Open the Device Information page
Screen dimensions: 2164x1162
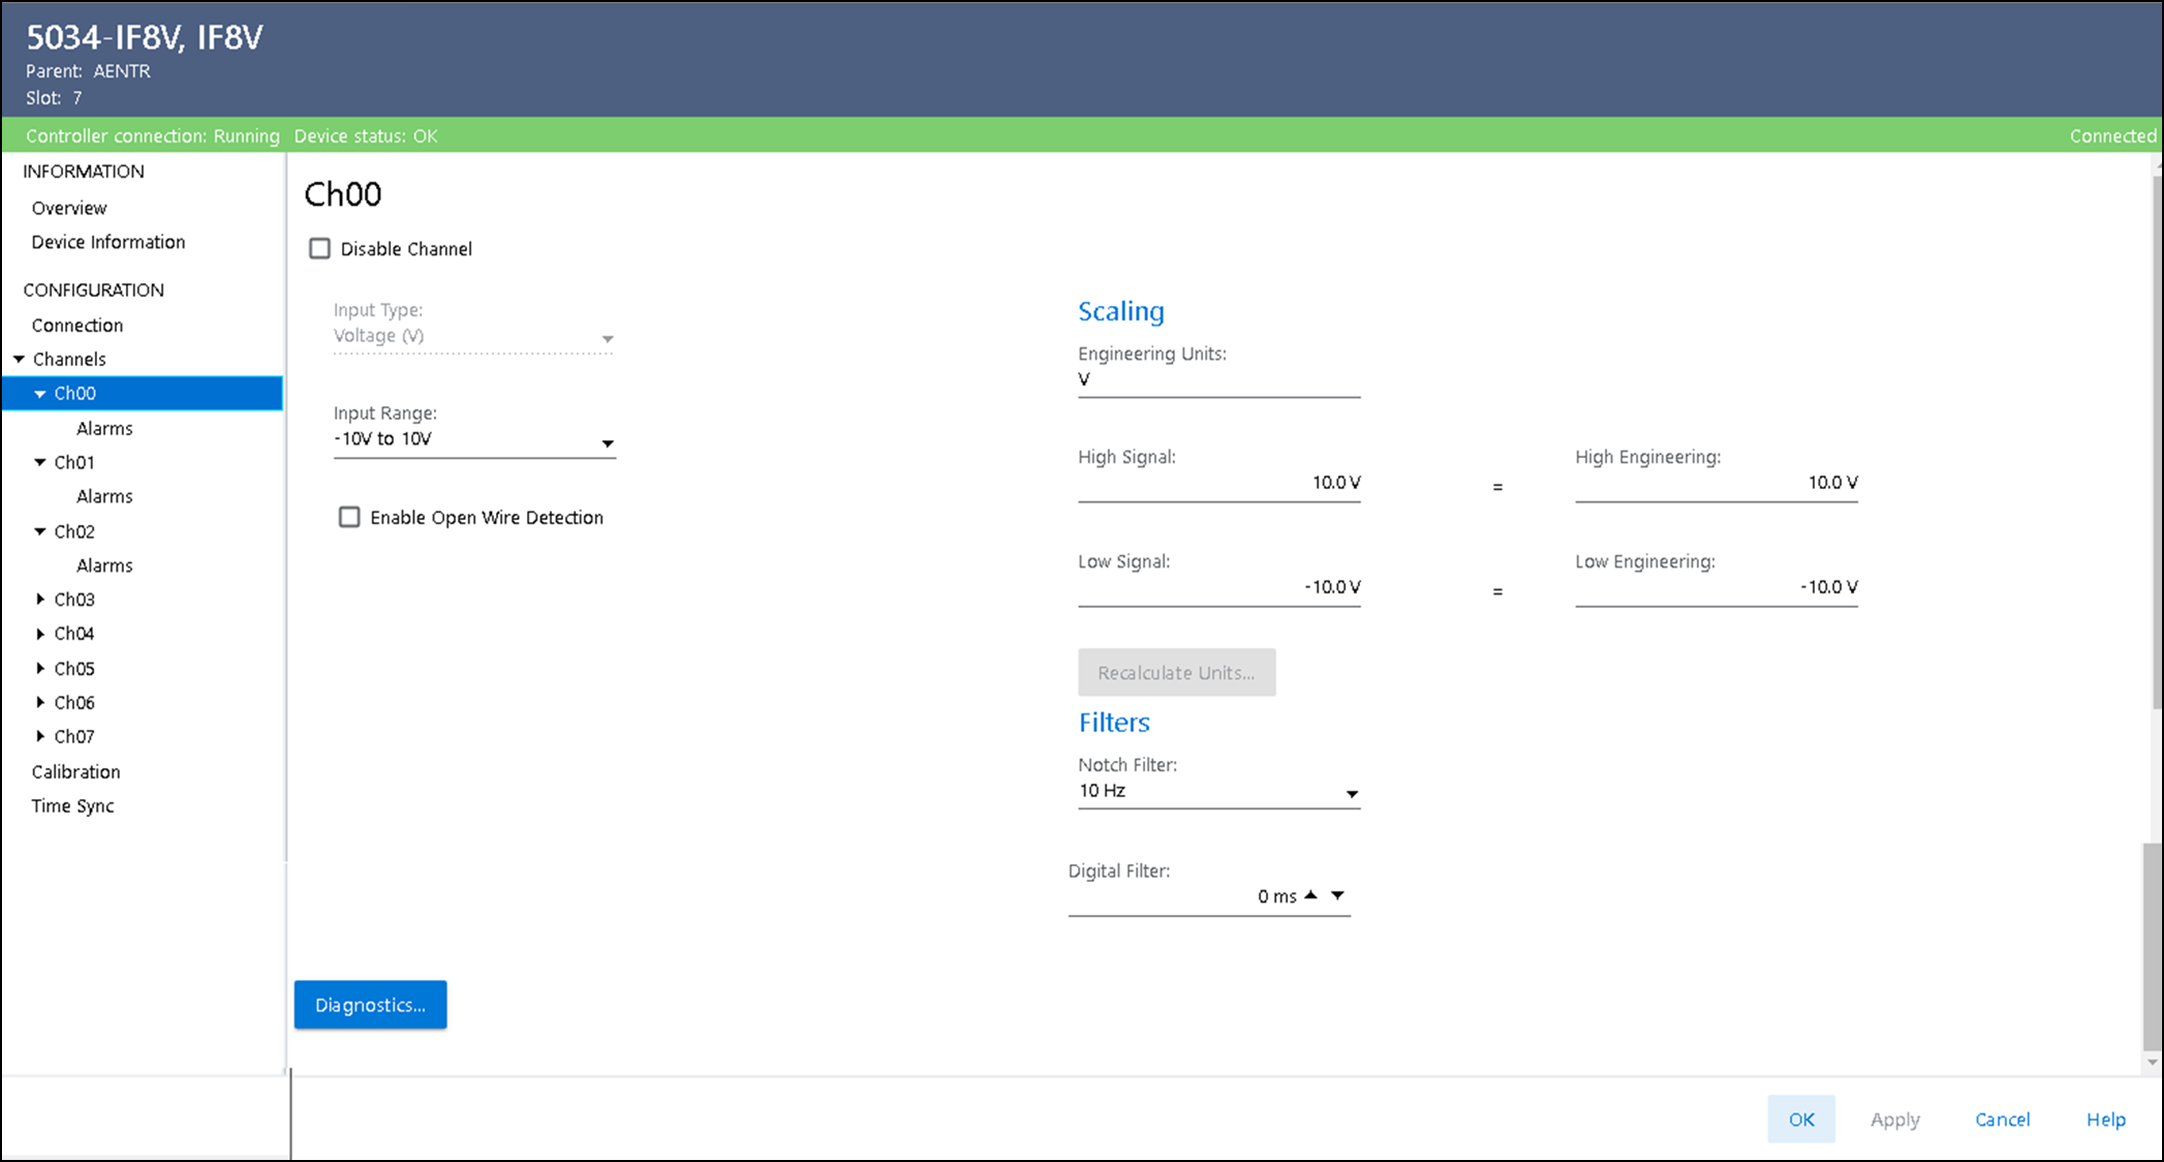(x=108, y=242)
